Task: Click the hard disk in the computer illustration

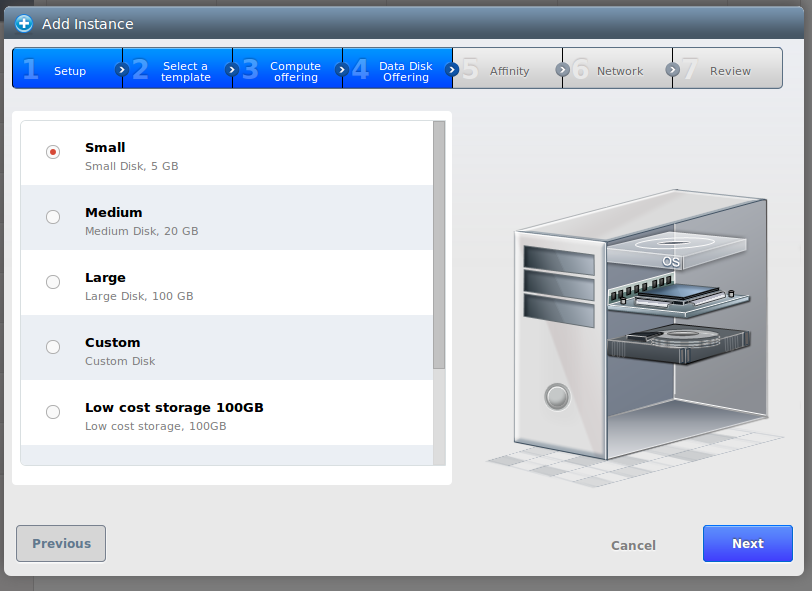Action: [x=679, y=343]
